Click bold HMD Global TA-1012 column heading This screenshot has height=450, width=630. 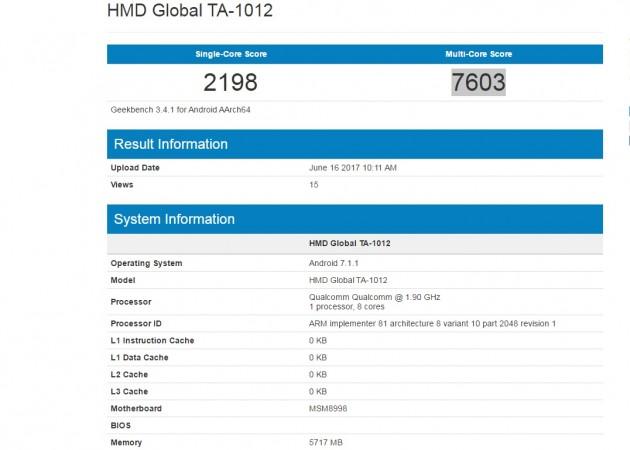350,243
